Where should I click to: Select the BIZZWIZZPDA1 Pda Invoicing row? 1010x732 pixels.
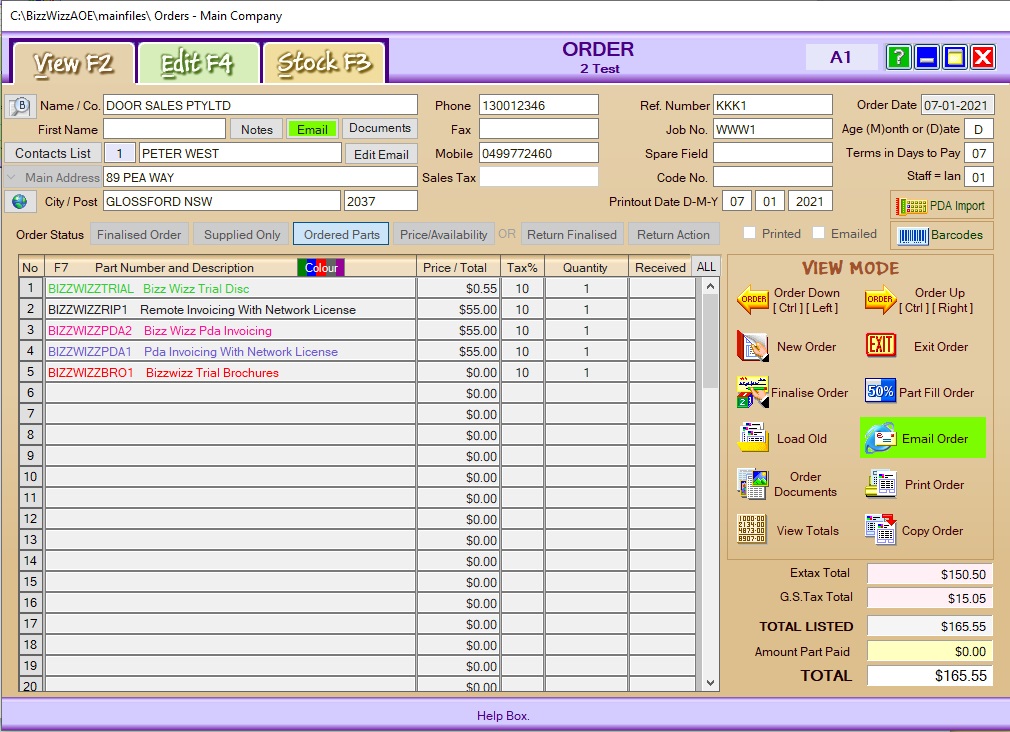pyautogui.click(x=230, y=351)
